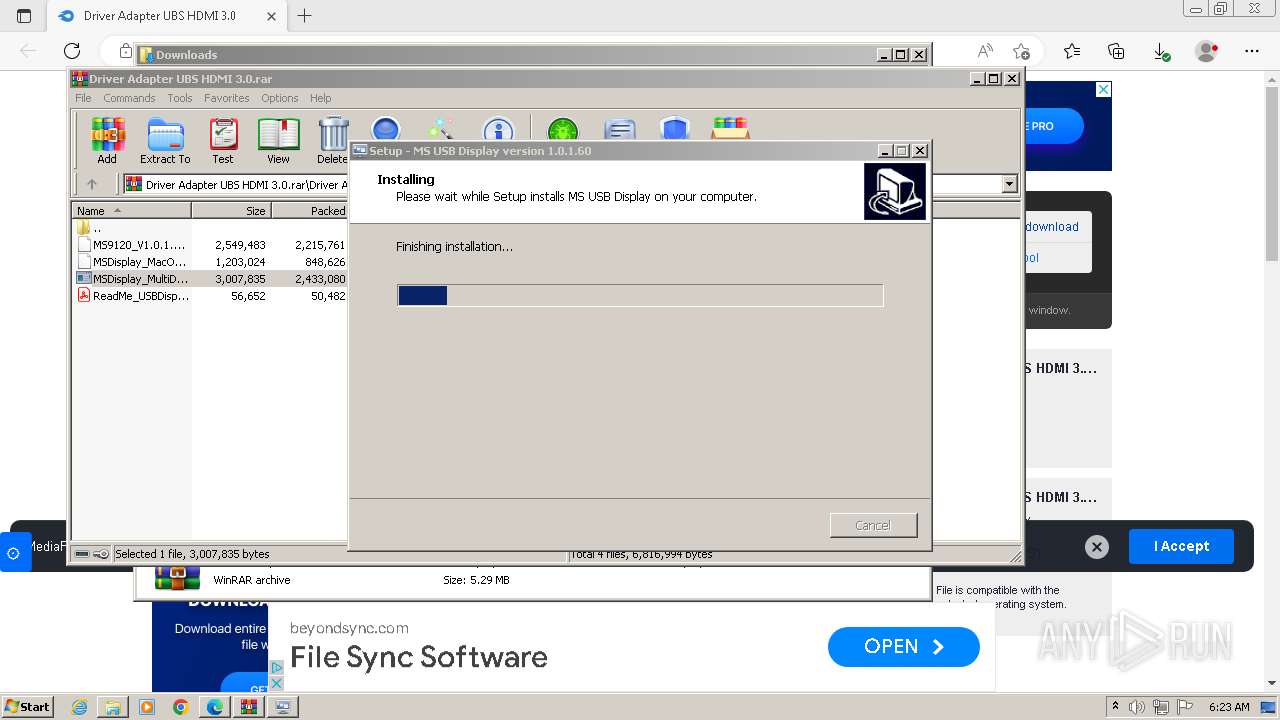Click the green virus scan icon in WinRAR
Screen dimensions: 1280x720
pos(563,131)
